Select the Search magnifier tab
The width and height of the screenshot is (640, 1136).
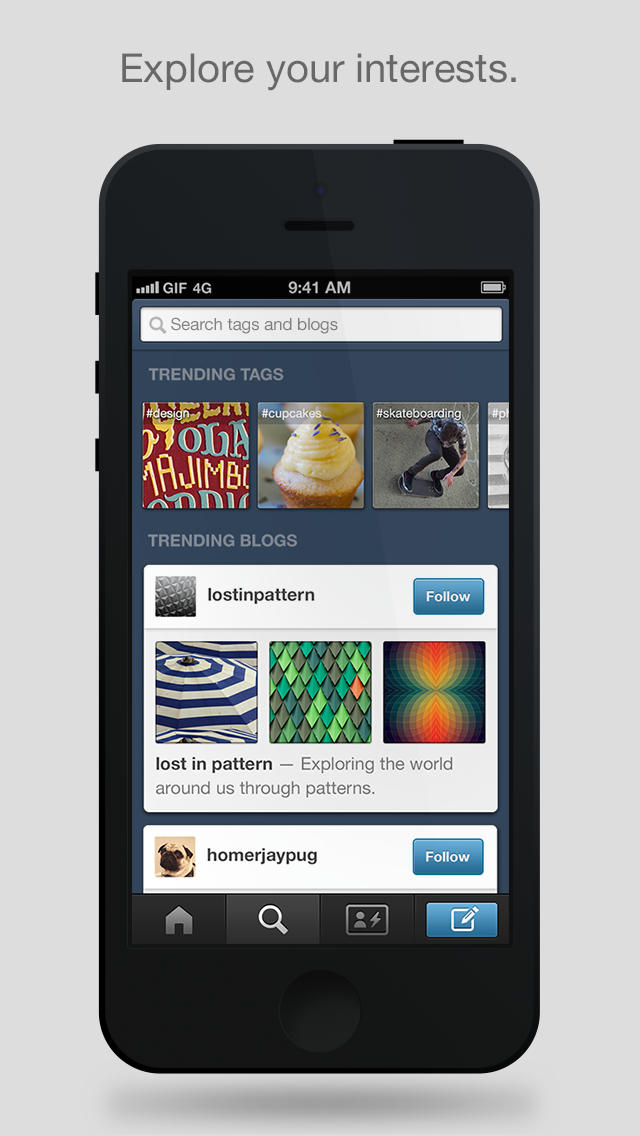[273, 920]
